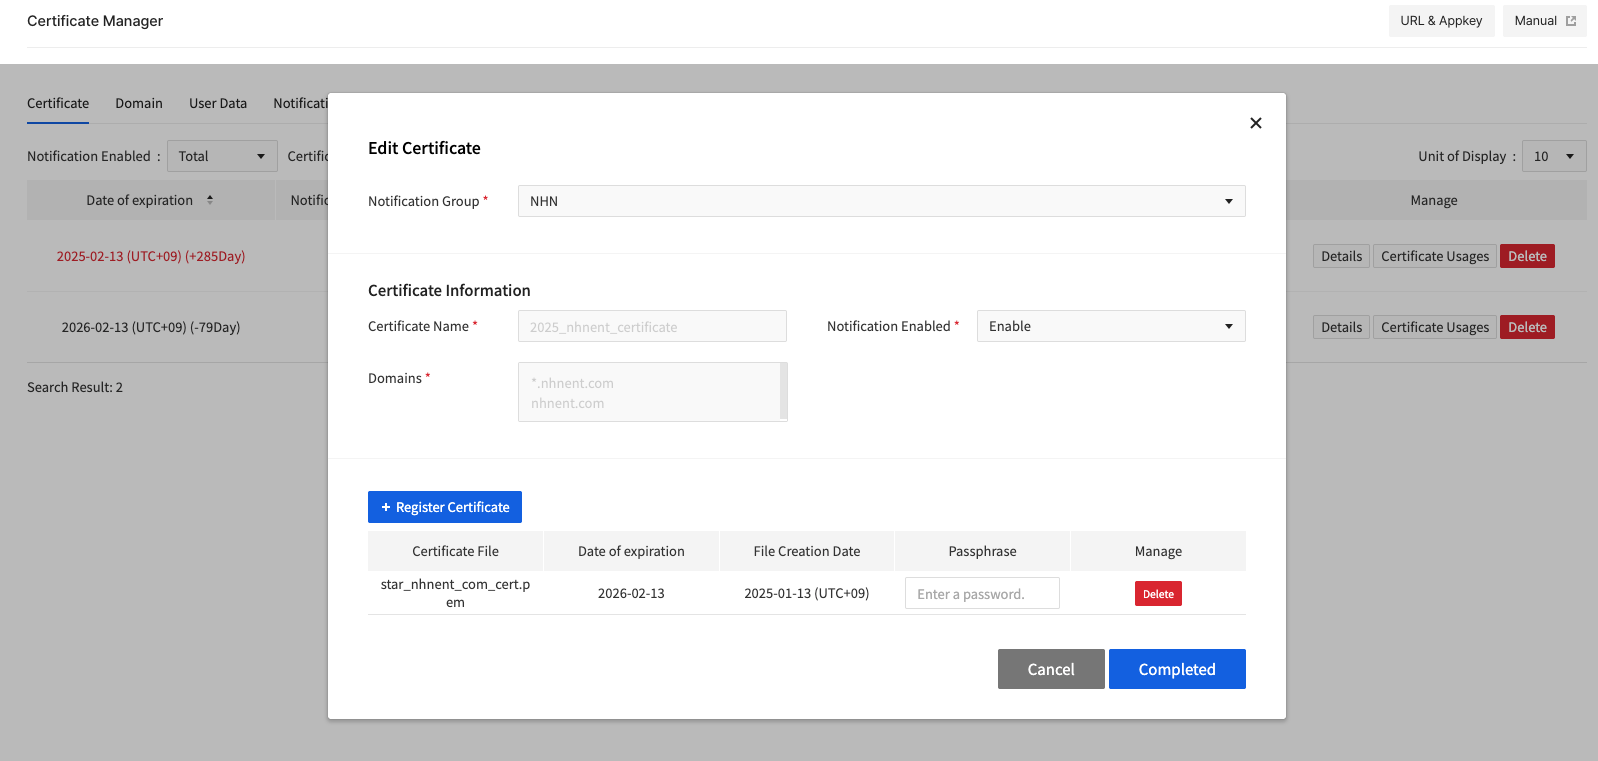
Task: Expand the Notification Group dropdown
Action: [x=881, y=201]
